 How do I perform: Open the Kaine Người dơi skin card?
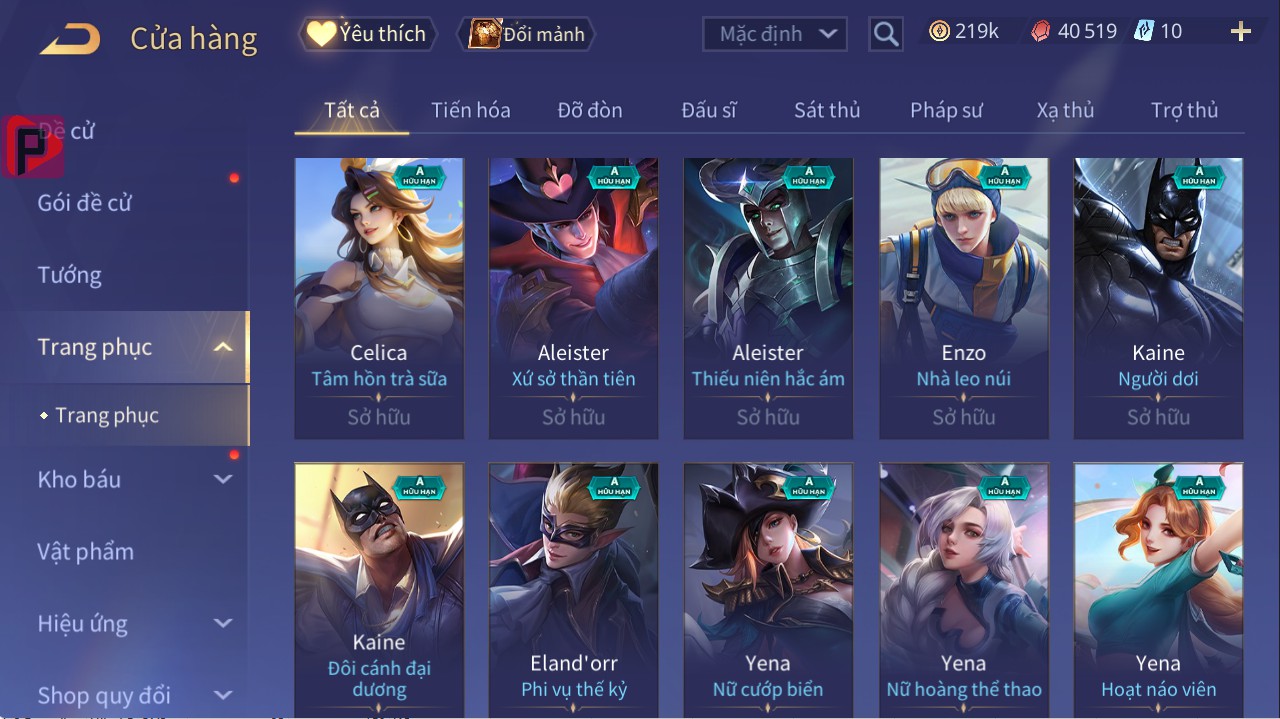point(1158,298)
